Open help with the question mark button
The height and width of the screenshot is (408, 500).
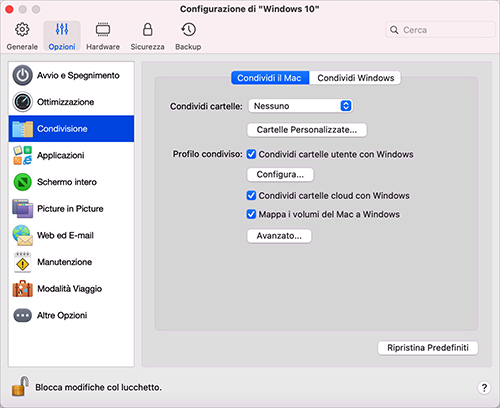coord(484,387)
